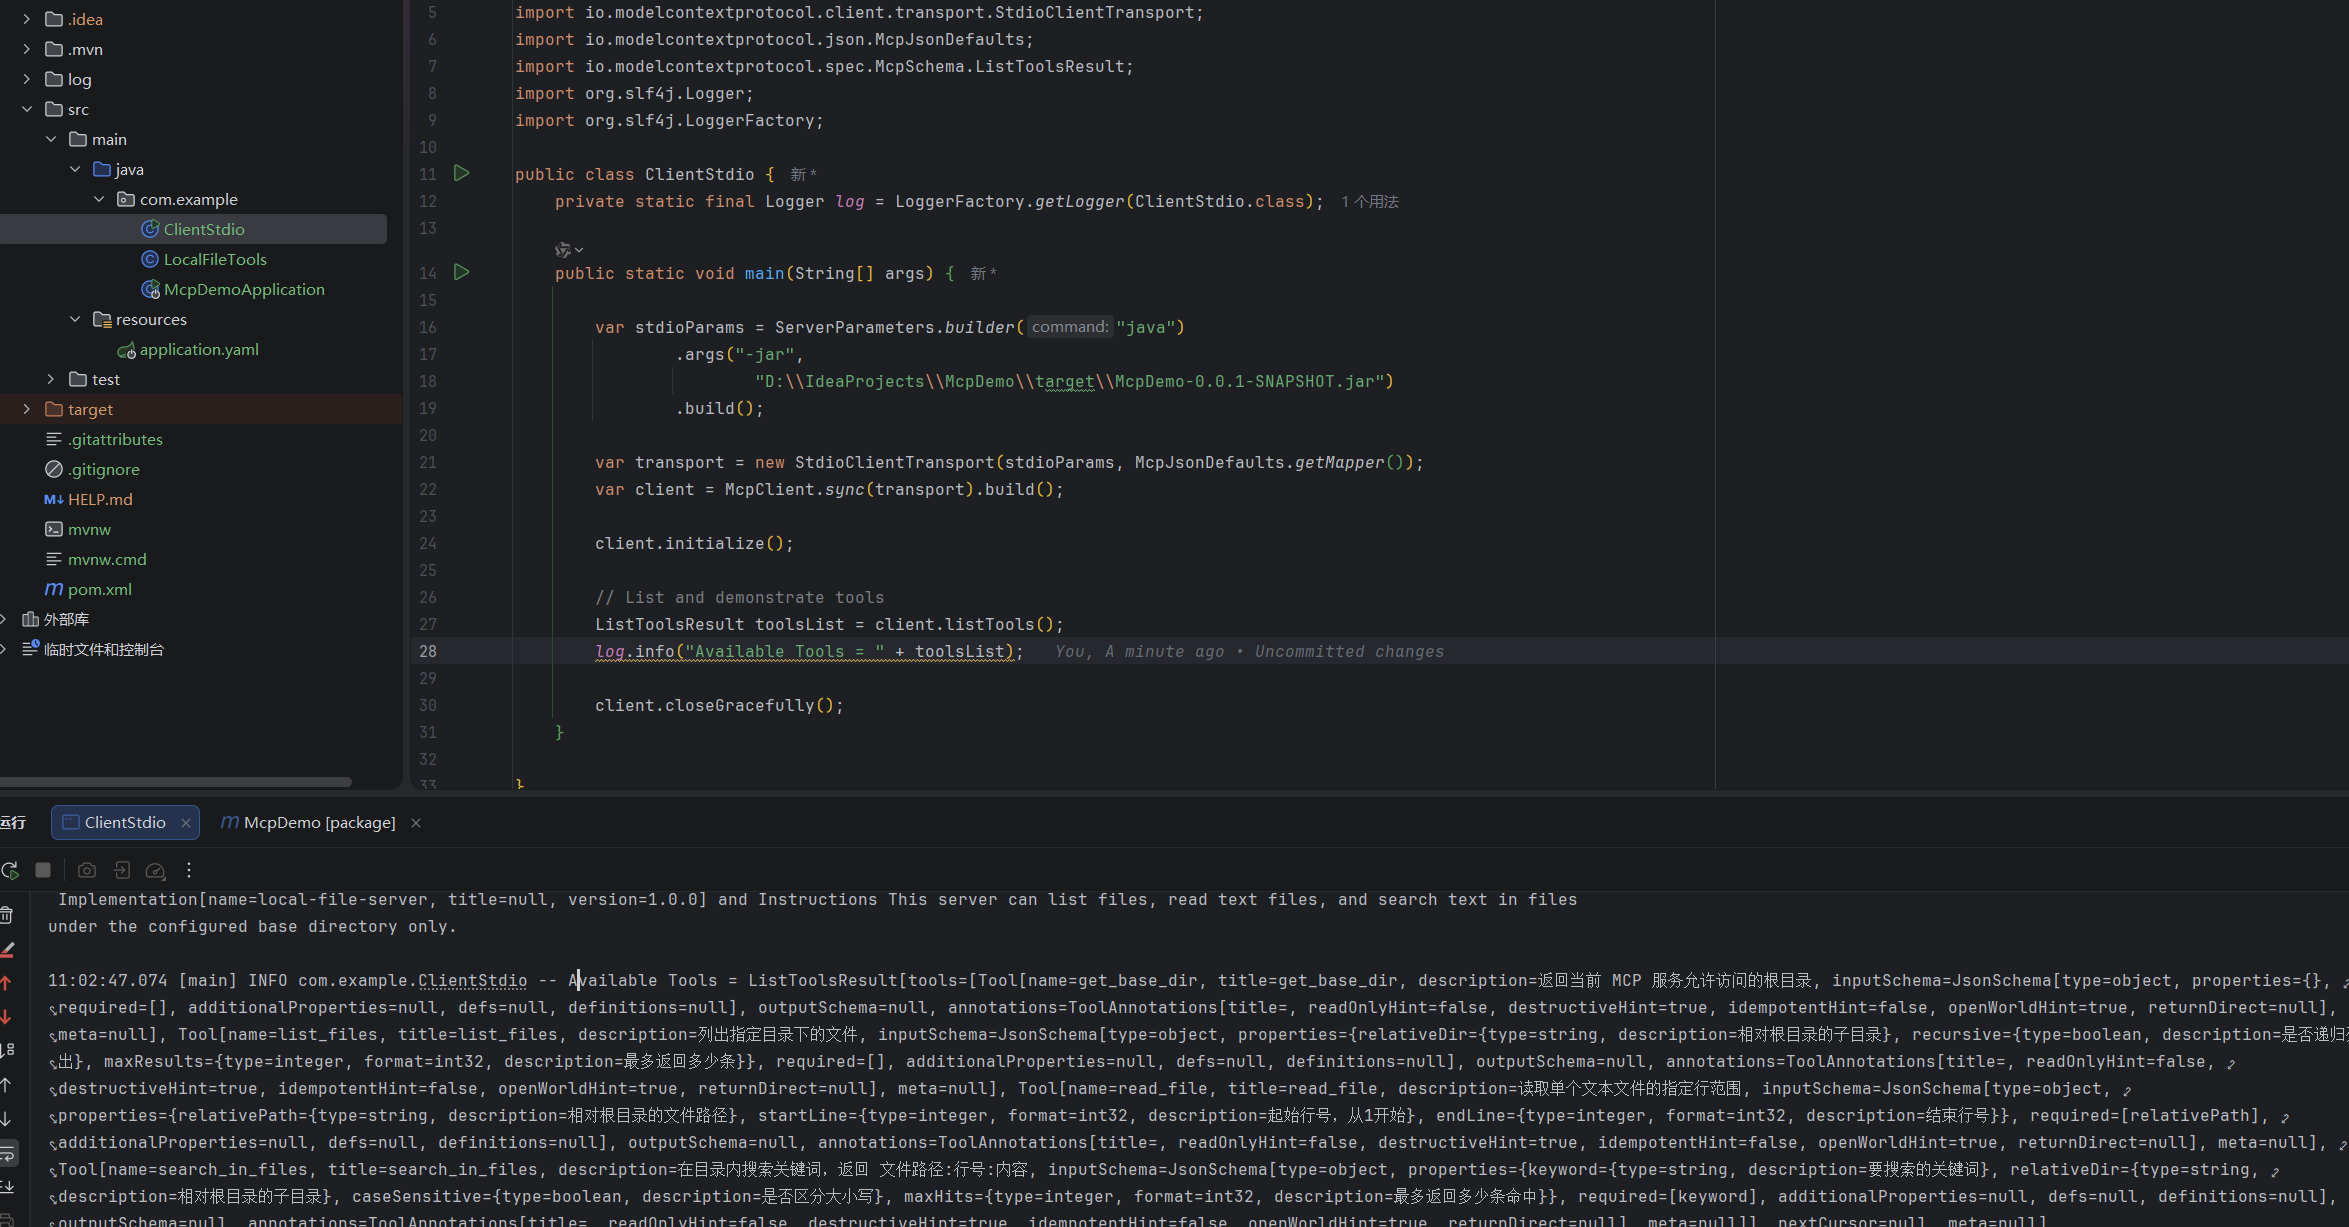Collapse the src folder
Image resolution: width=2349 pixels, height=1227 pixels.
click(x=27, y=109)
